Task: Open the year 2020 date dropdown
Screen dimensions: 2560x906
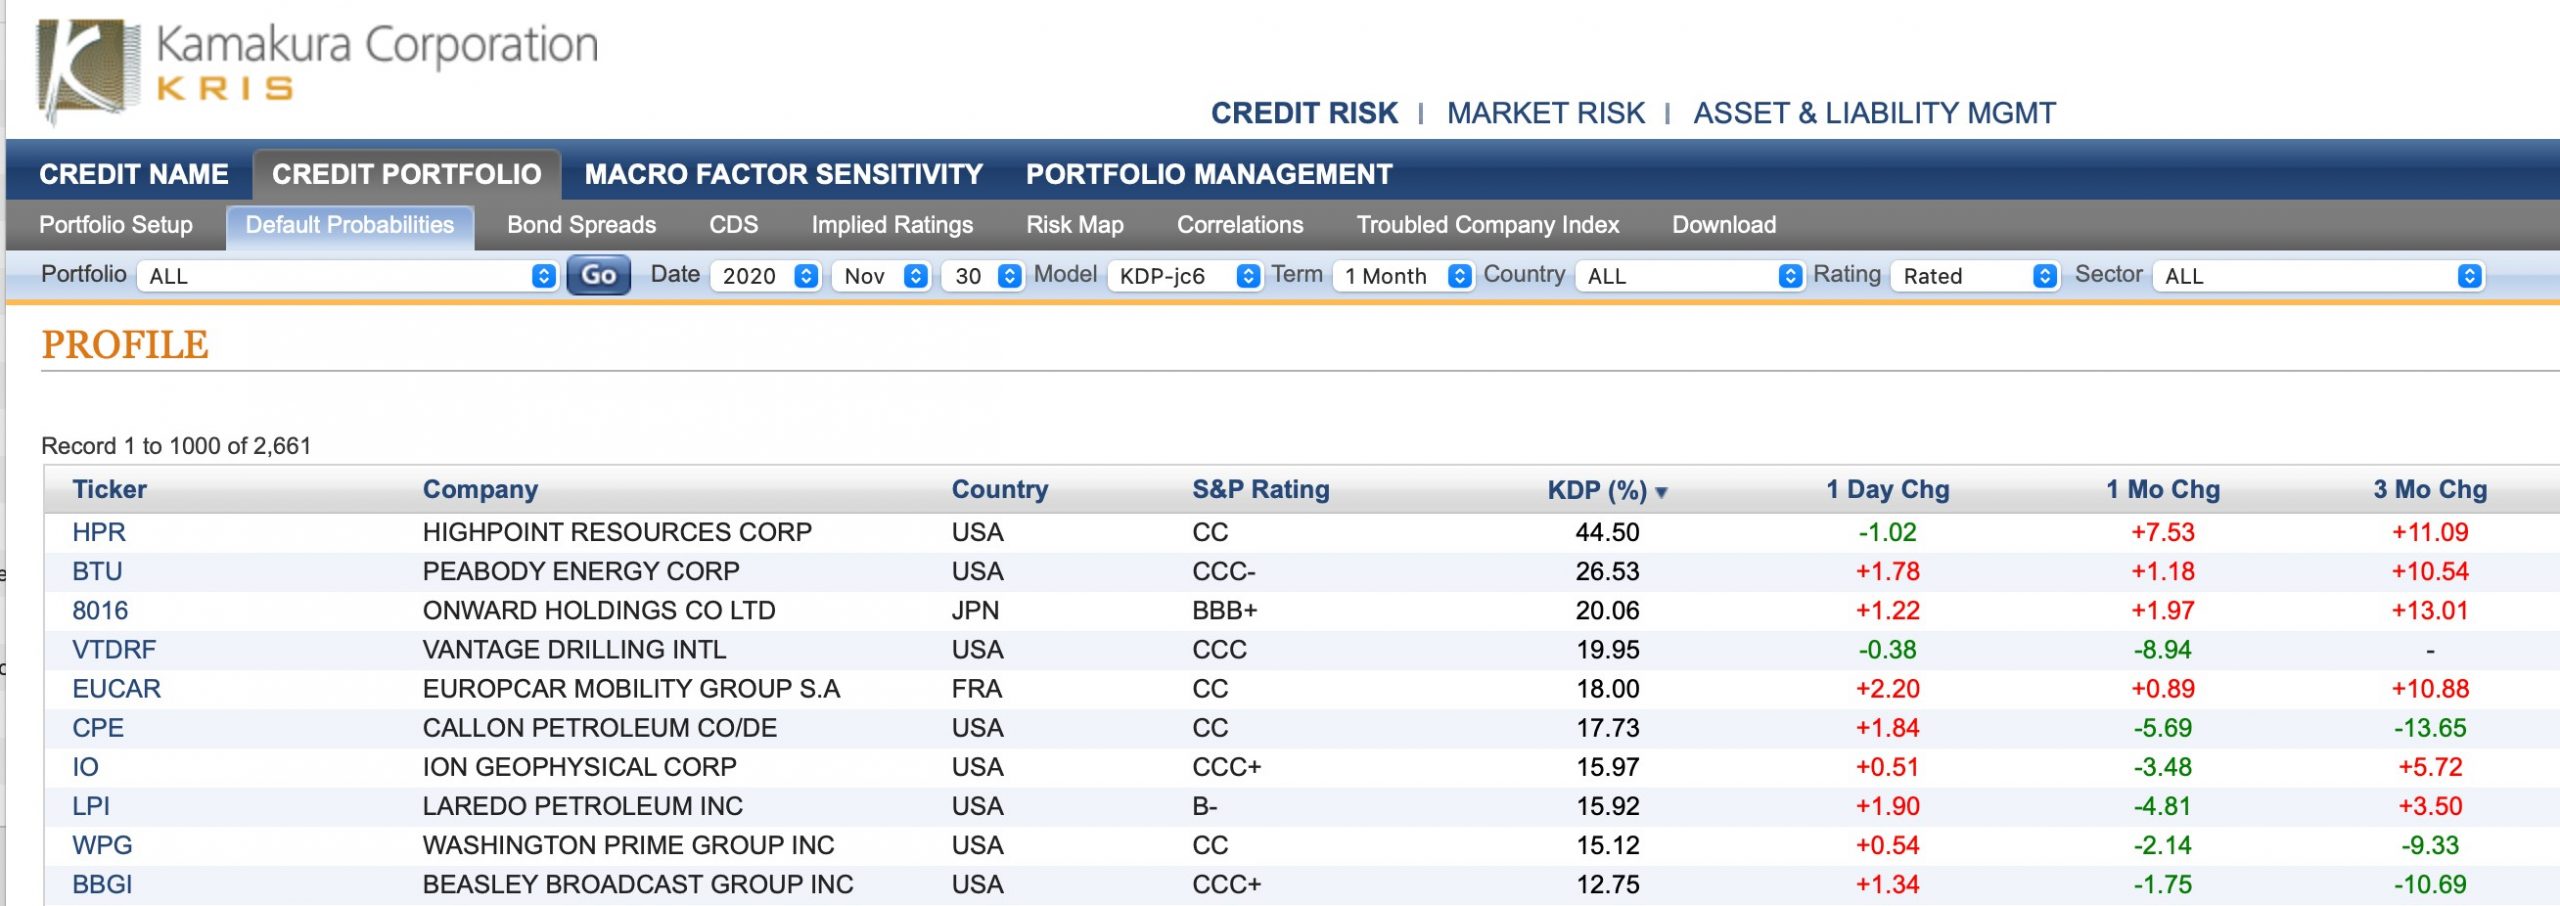Action: click(765, 276)
